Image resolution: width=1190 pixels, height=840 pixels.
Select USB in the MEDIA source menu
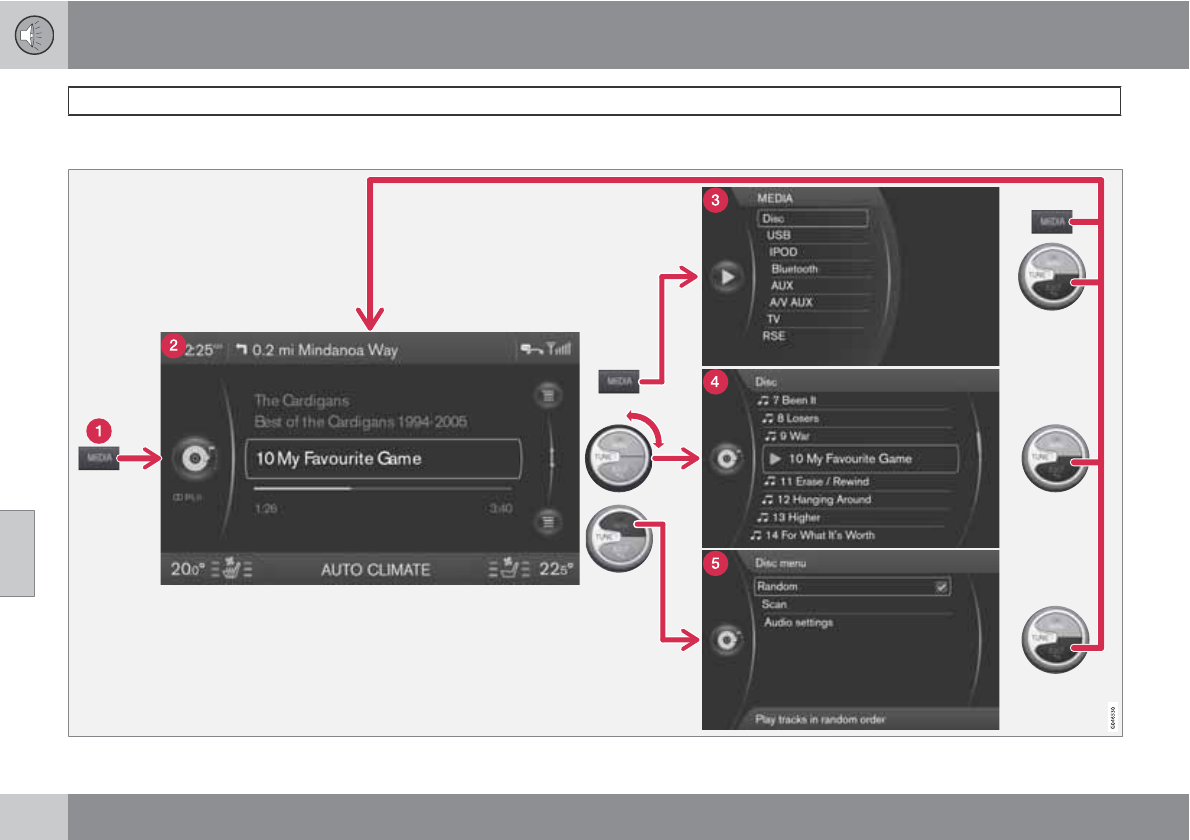pos(779,235)
